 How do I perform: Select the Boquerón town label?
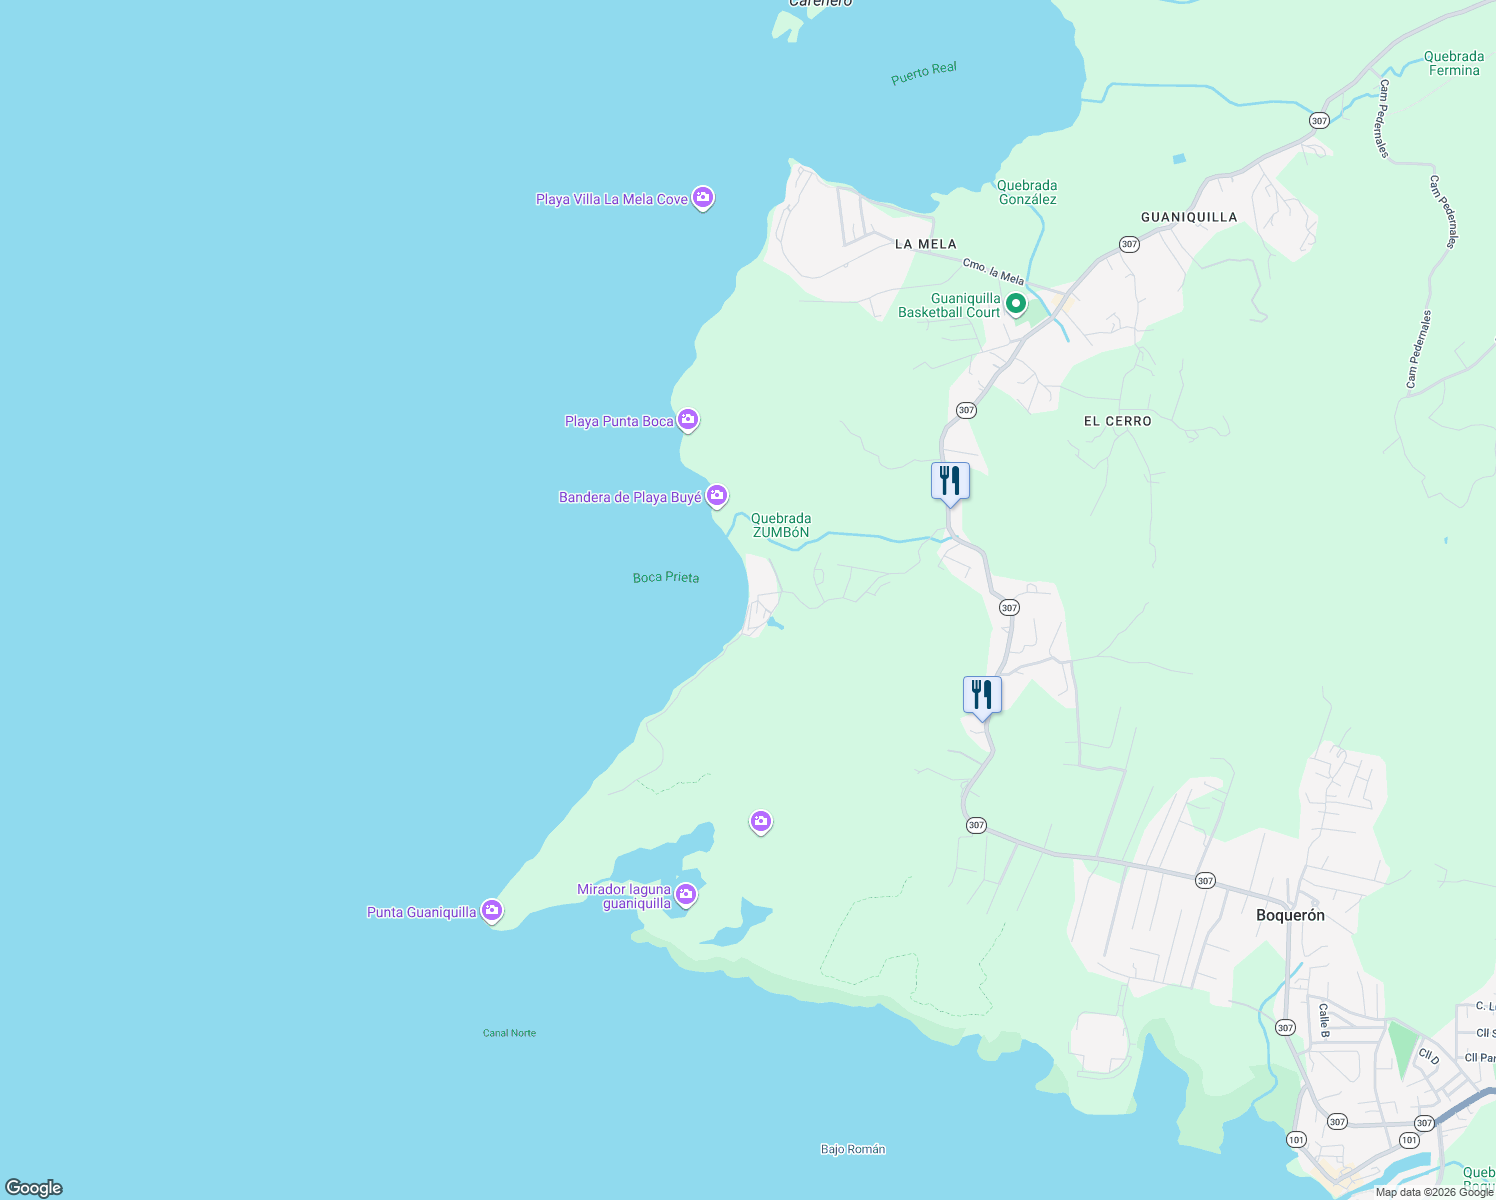pyautogui.click(x=1289, y=916)
